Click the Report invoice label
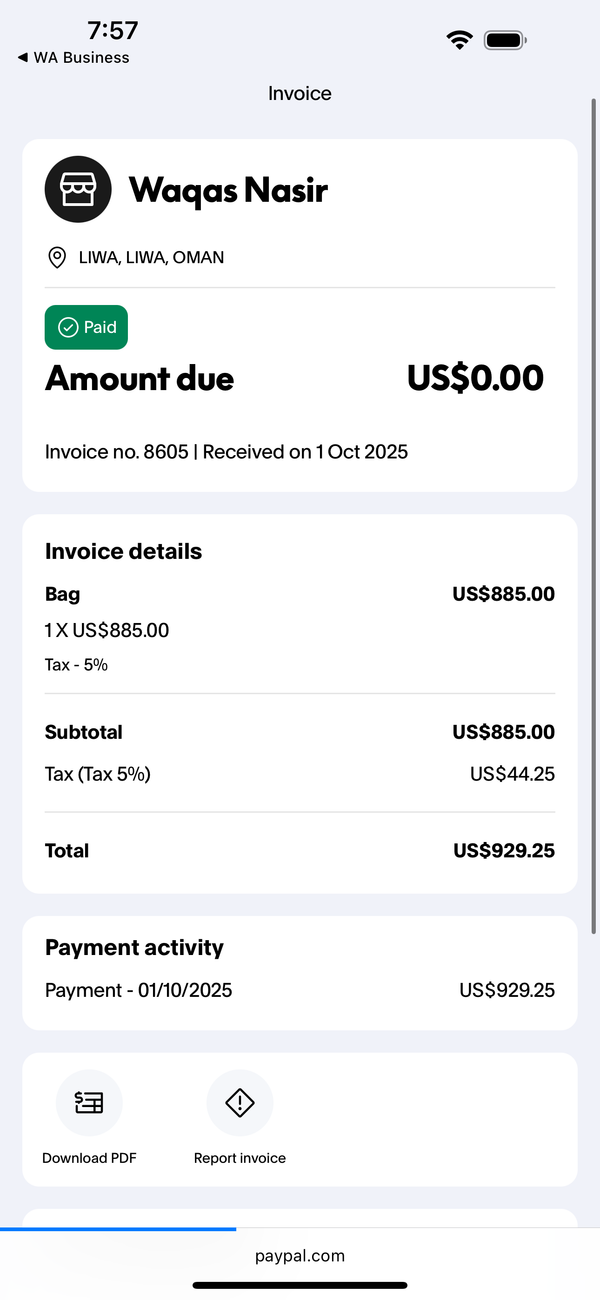 point(240,1158)
